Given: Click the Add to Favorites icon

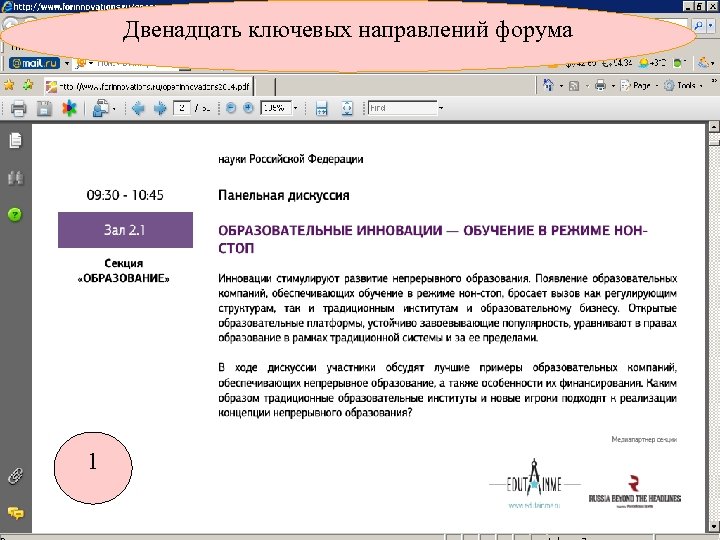Looking at the screenshot, I should point(28,85).
